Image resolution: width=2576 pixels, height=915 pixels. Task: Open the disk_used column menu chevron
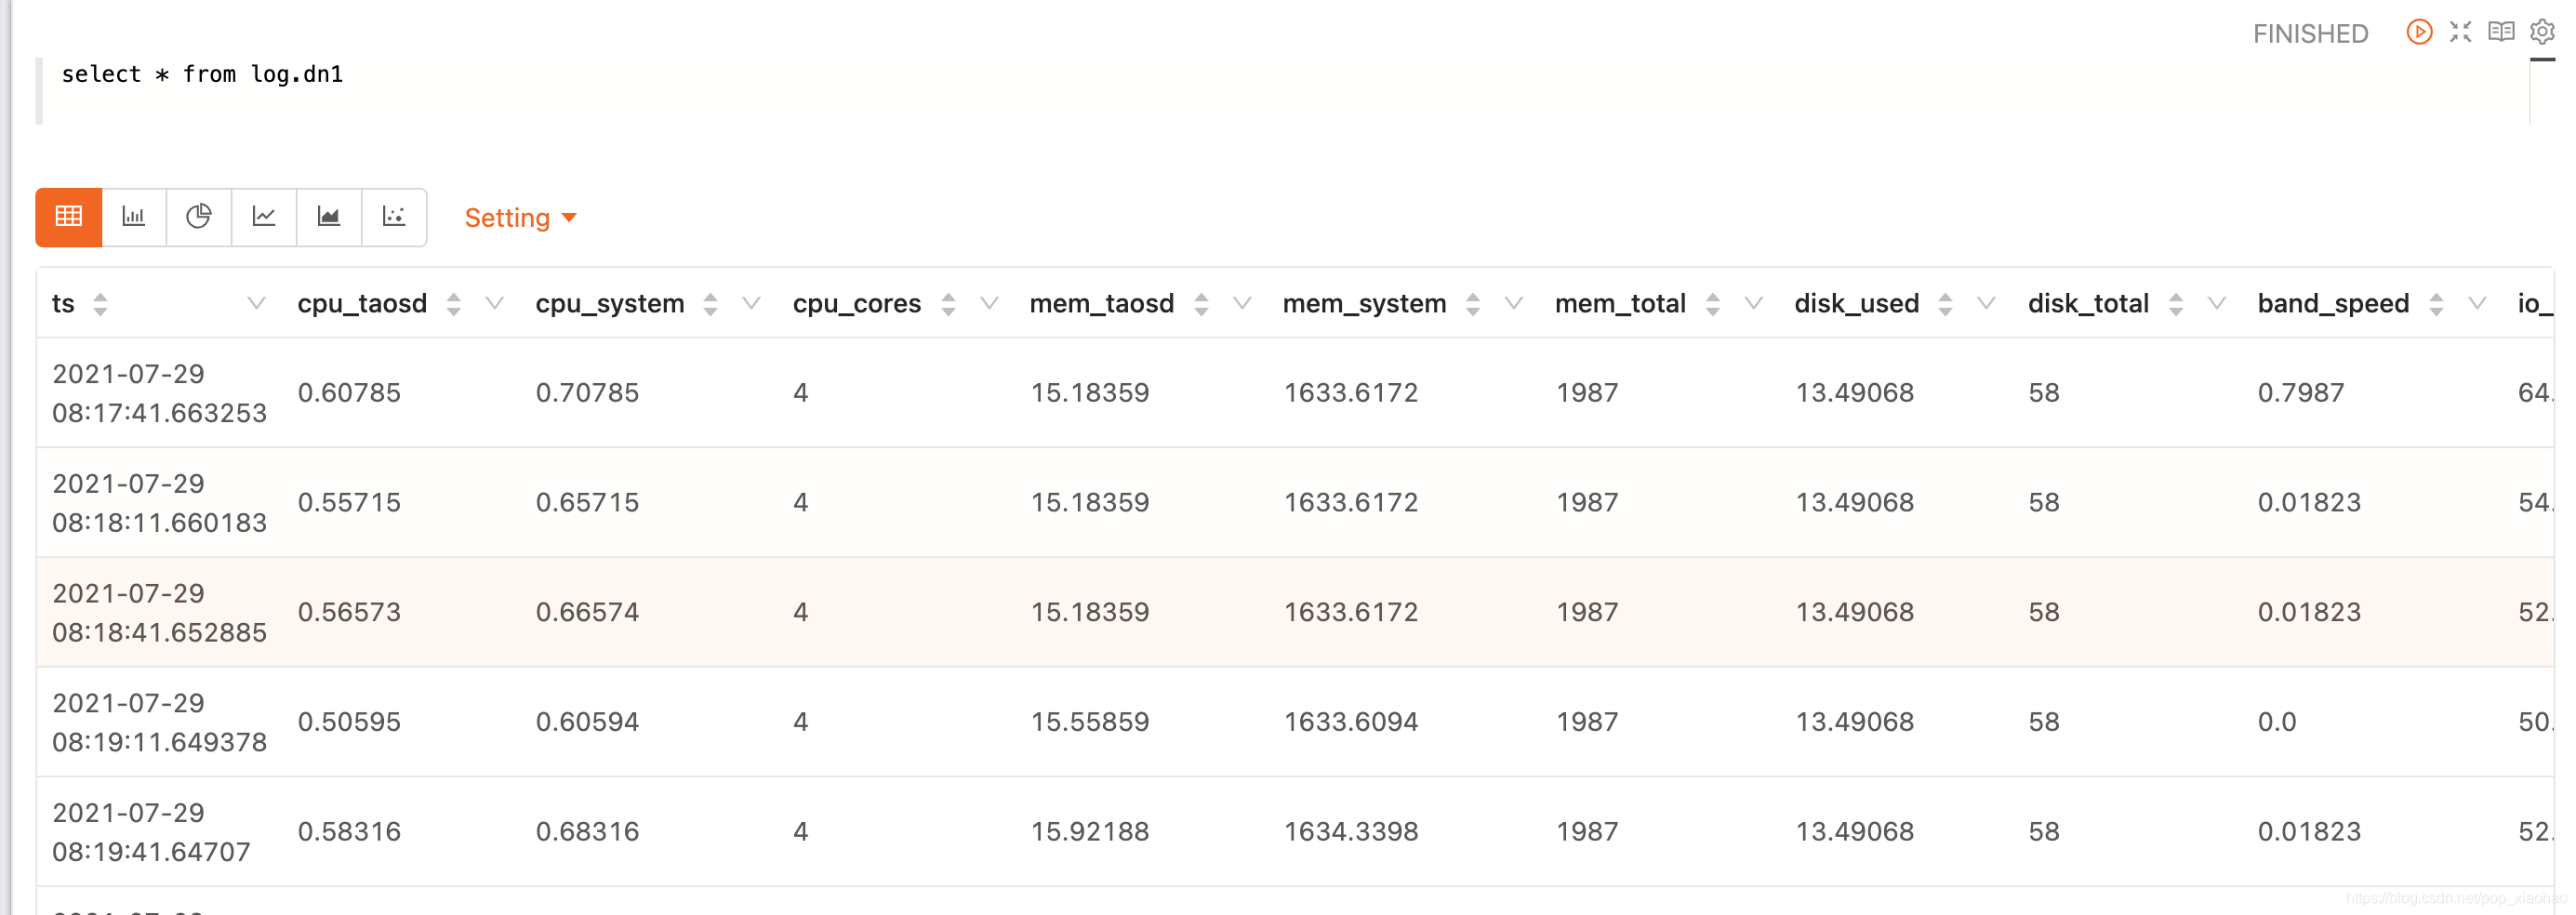click(x=1987, y=303)
